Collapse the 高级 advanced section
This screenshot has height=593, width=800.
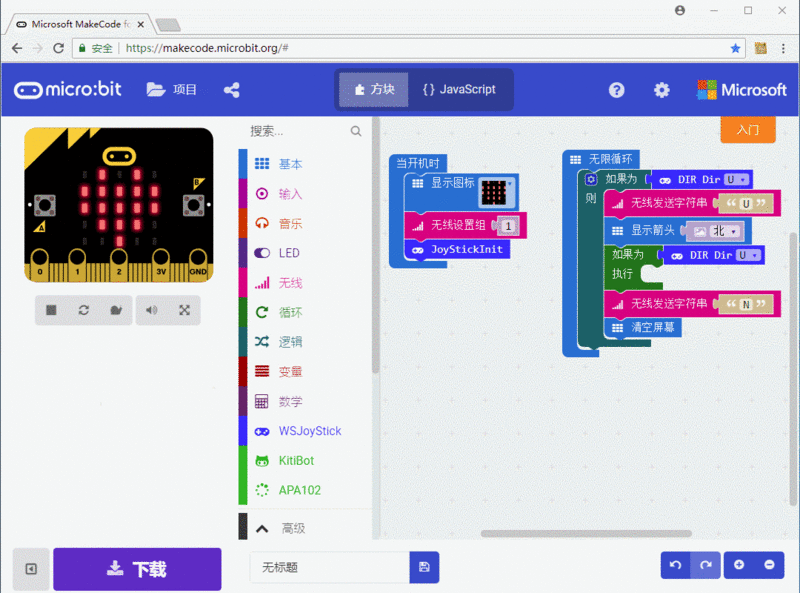(305, 528)
